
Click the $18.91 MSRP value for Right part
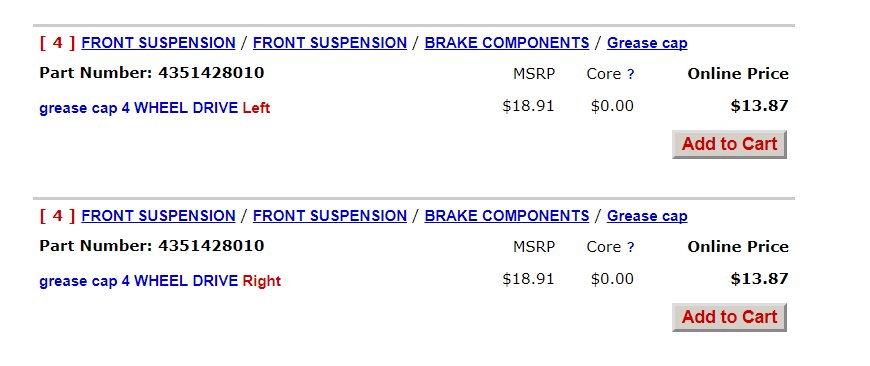click(x=528, y=279)
